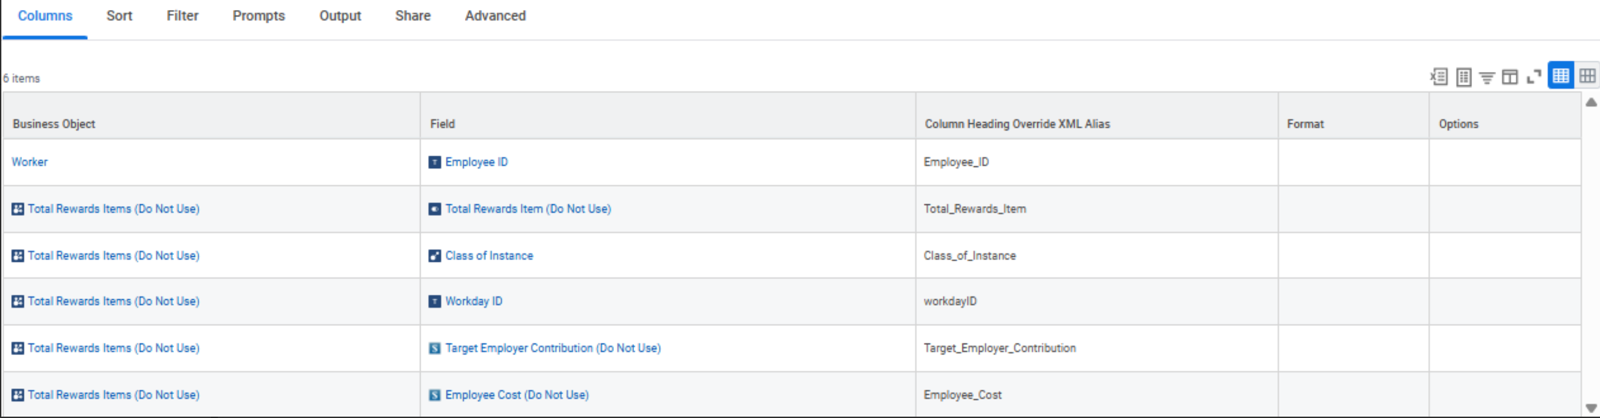Select the Target_Employer_Contribution alias cell
The width and height of the screenshot is (1600, 418).
point(1097,348)
